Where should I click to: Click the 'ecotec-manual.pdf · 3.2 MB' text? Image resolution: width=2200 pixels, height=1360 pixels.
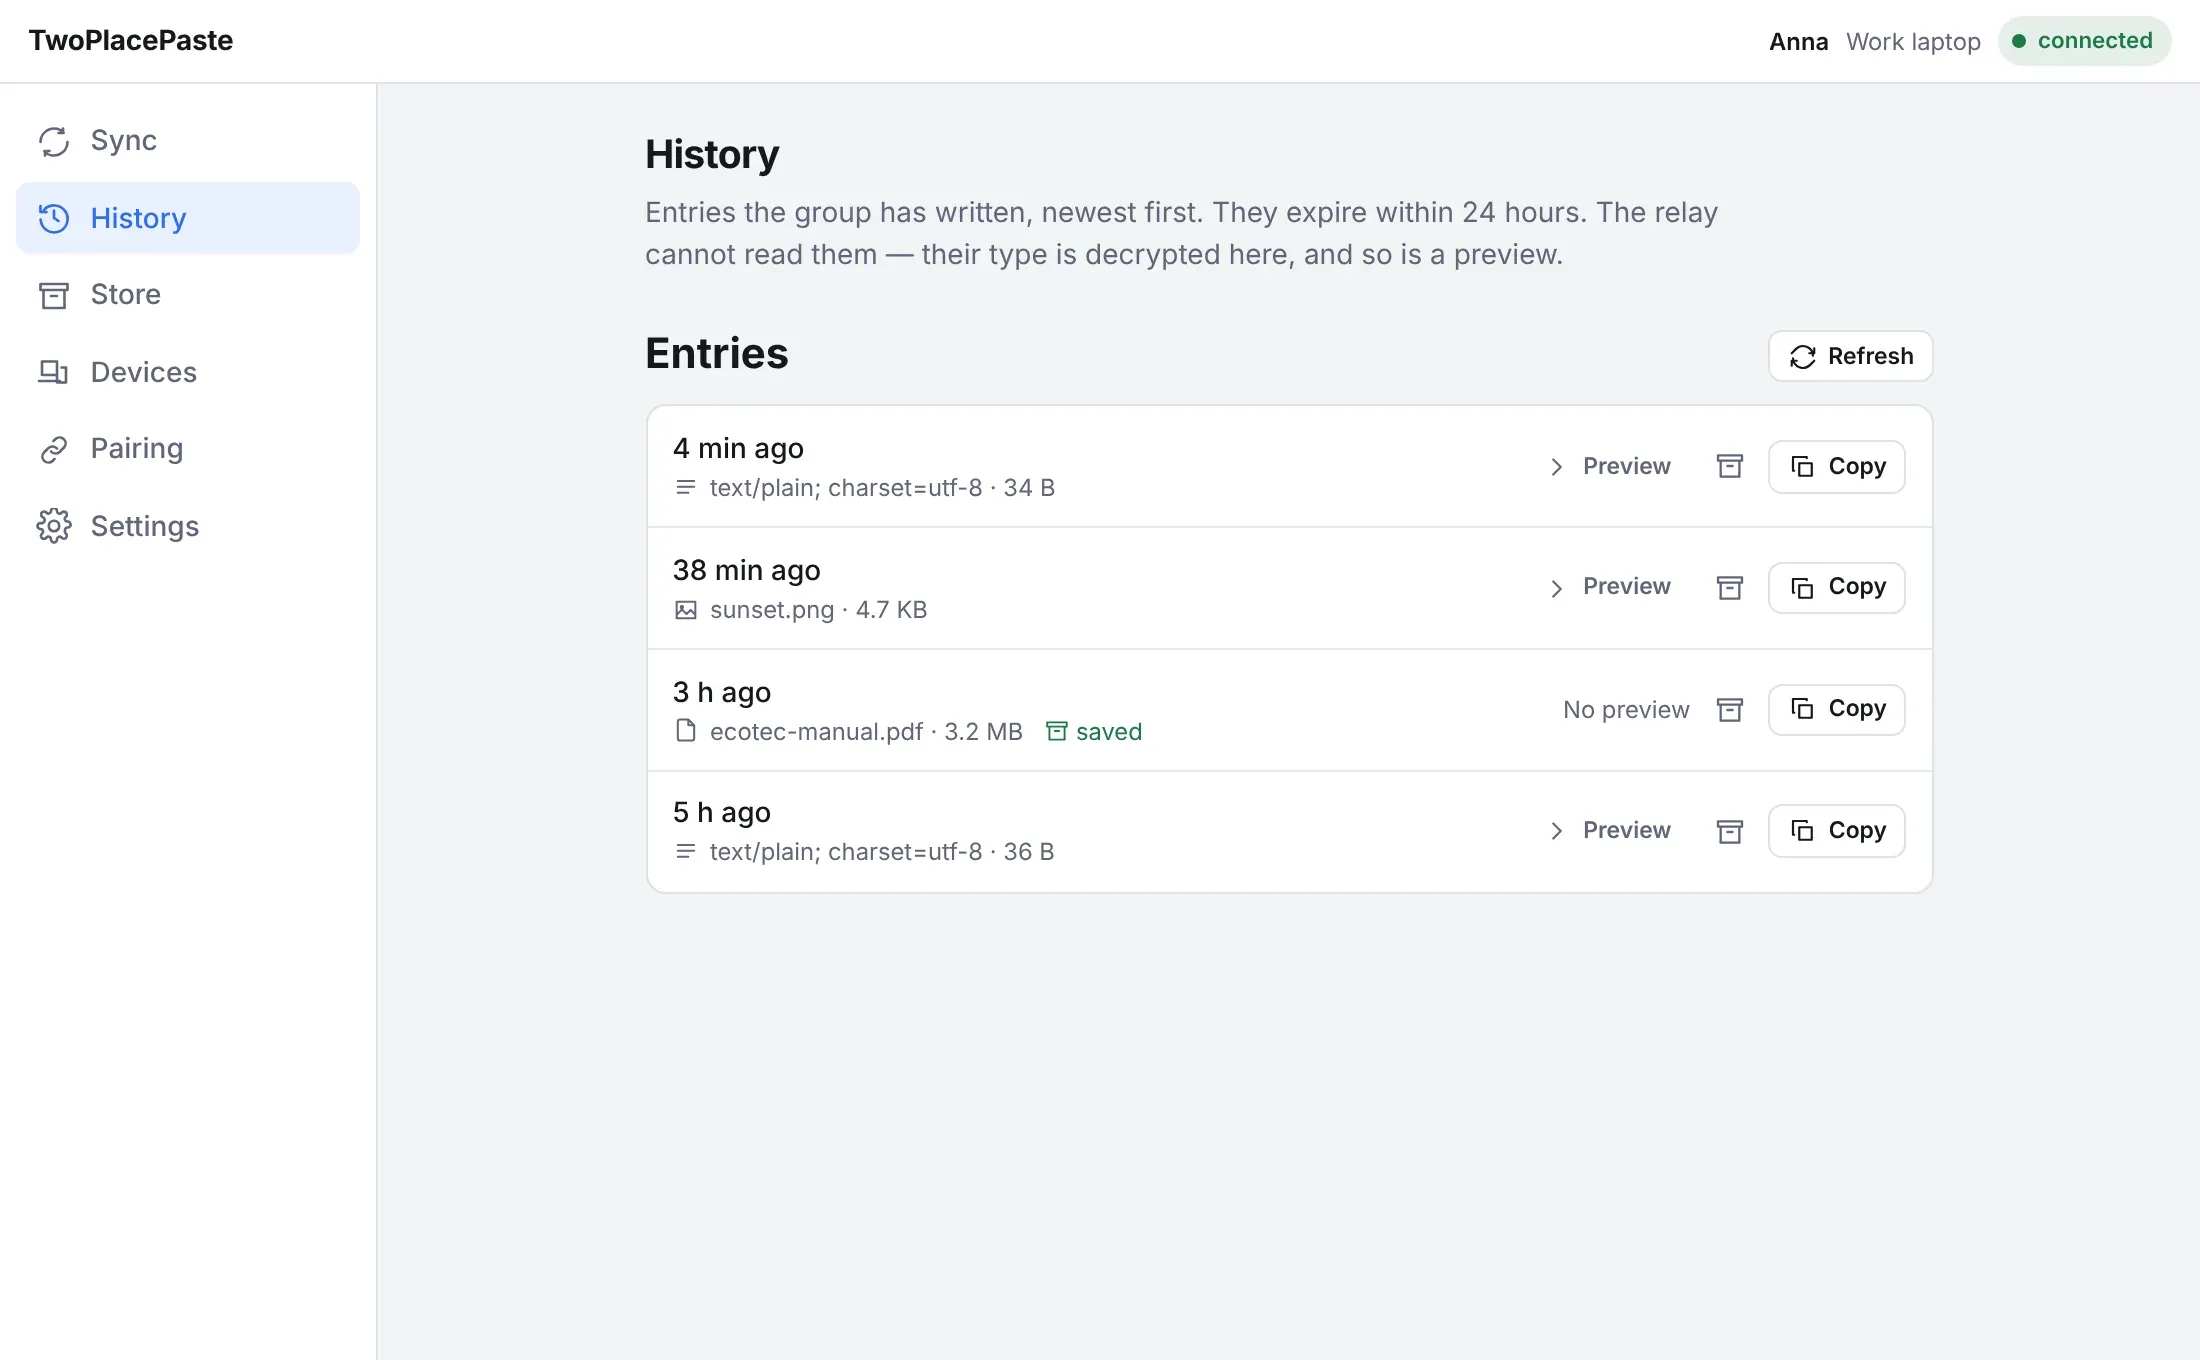(866, 732)
